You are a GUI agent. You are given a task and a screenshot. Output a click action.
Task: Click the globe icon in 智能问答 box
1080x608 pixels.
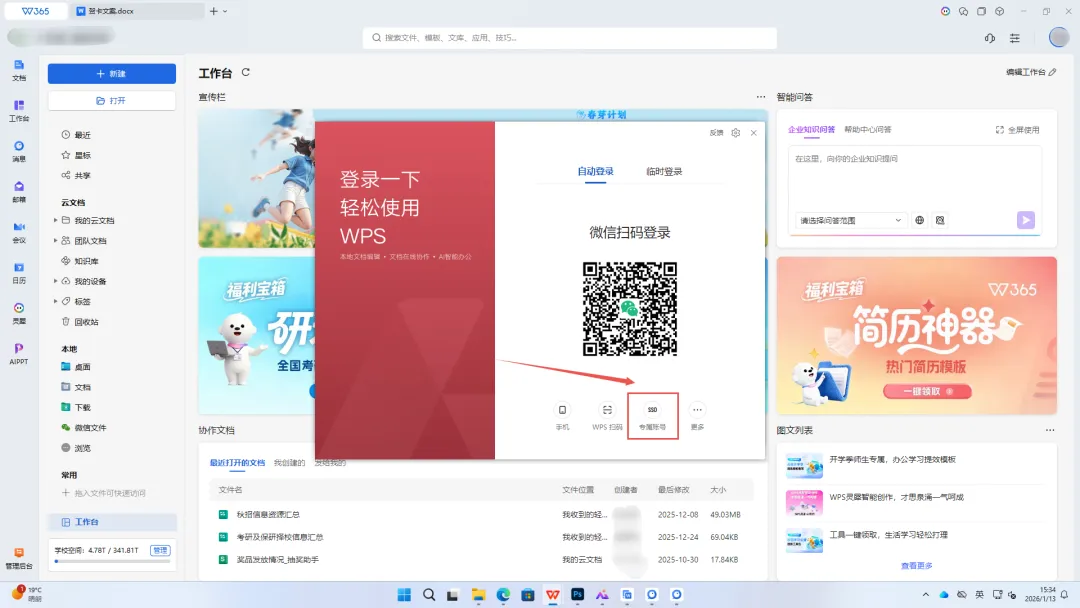[x=920, y=220]
